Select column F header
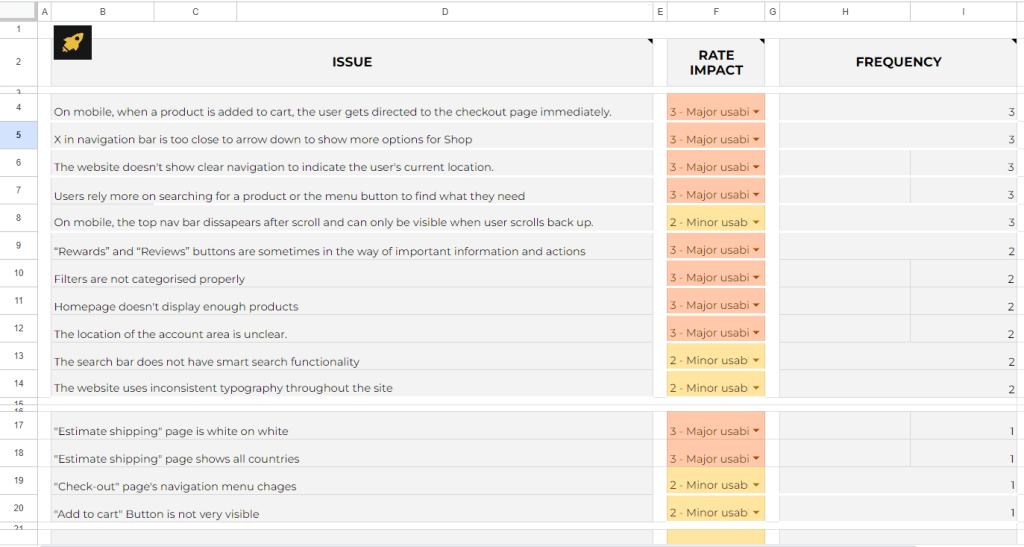 tap(716, 12)
